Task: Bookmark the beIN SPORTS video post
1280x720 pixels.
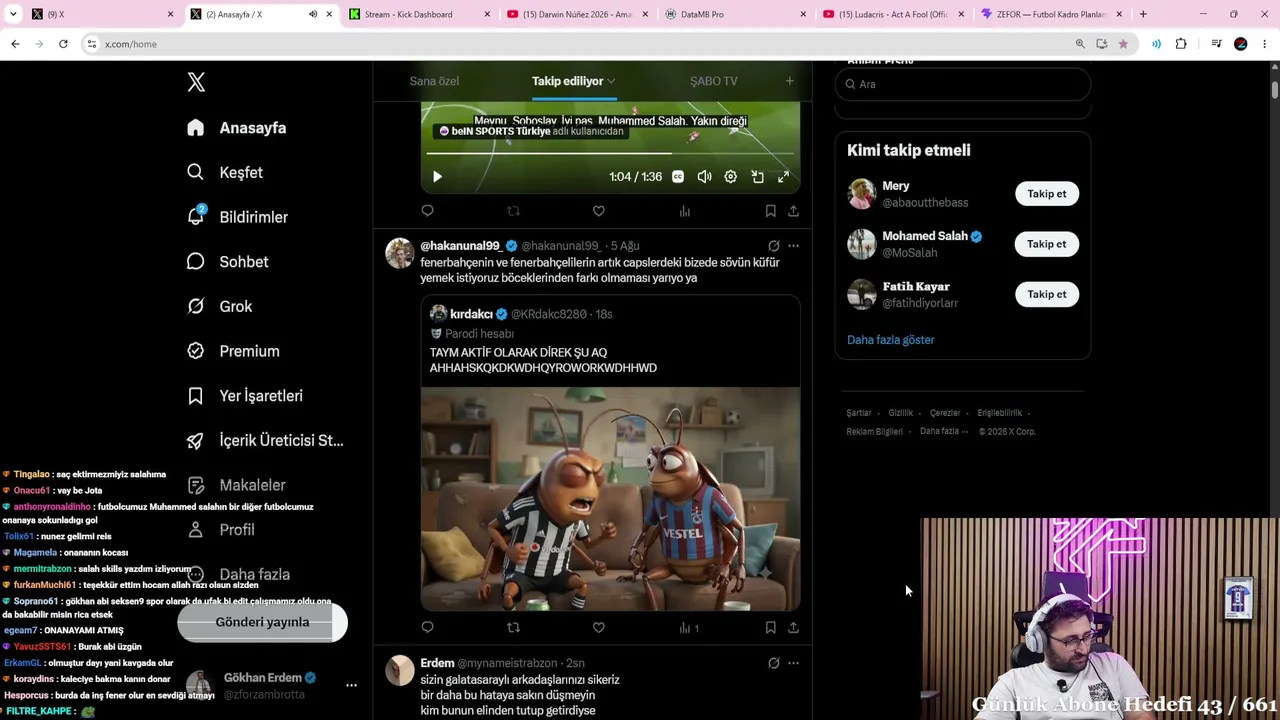Action: click(x=770, y=211)
